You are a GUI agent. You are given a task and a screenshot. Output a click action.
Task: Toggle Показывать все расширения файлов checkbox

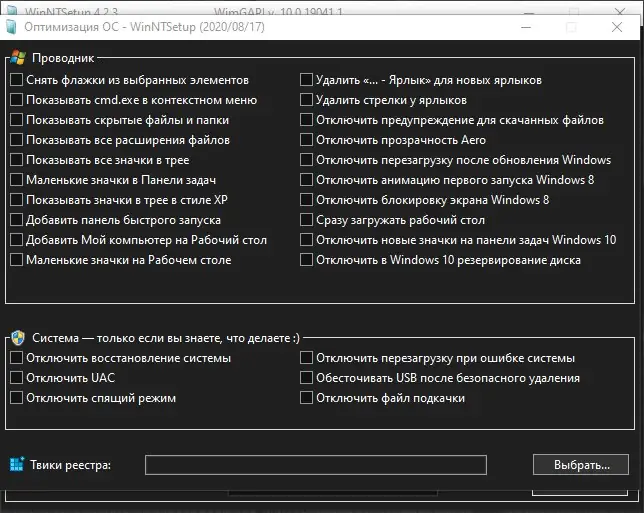tap(16, 140)
